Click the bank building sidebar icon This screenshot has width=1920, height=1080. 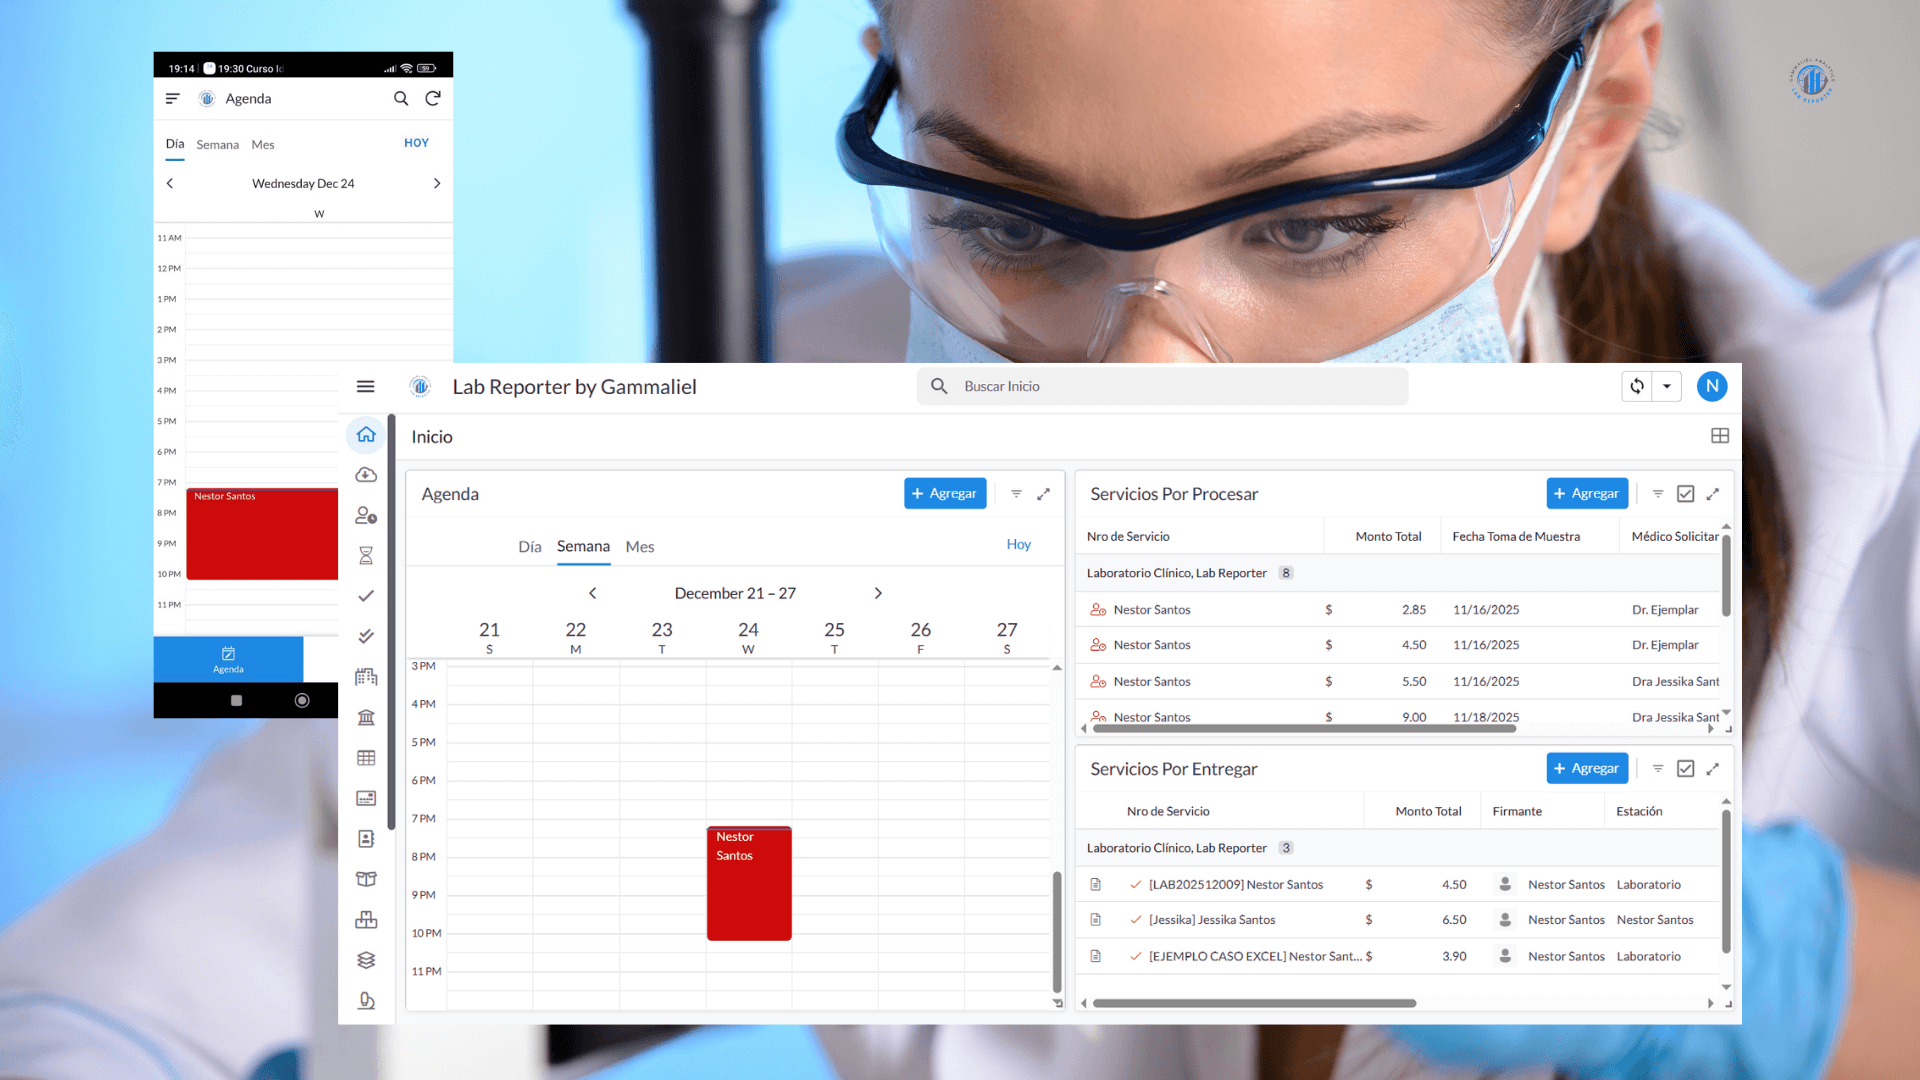[366, 717]
